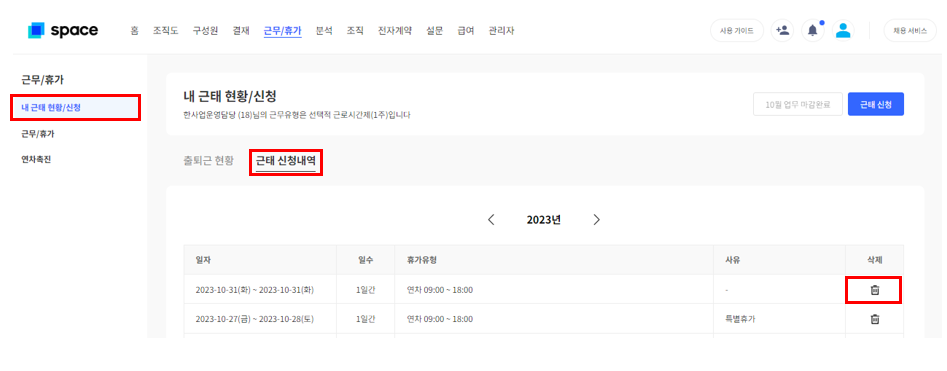Open the 근무/휴가 top menu
The width and height of the screenshot is (947, 371).
click(283, 30)
